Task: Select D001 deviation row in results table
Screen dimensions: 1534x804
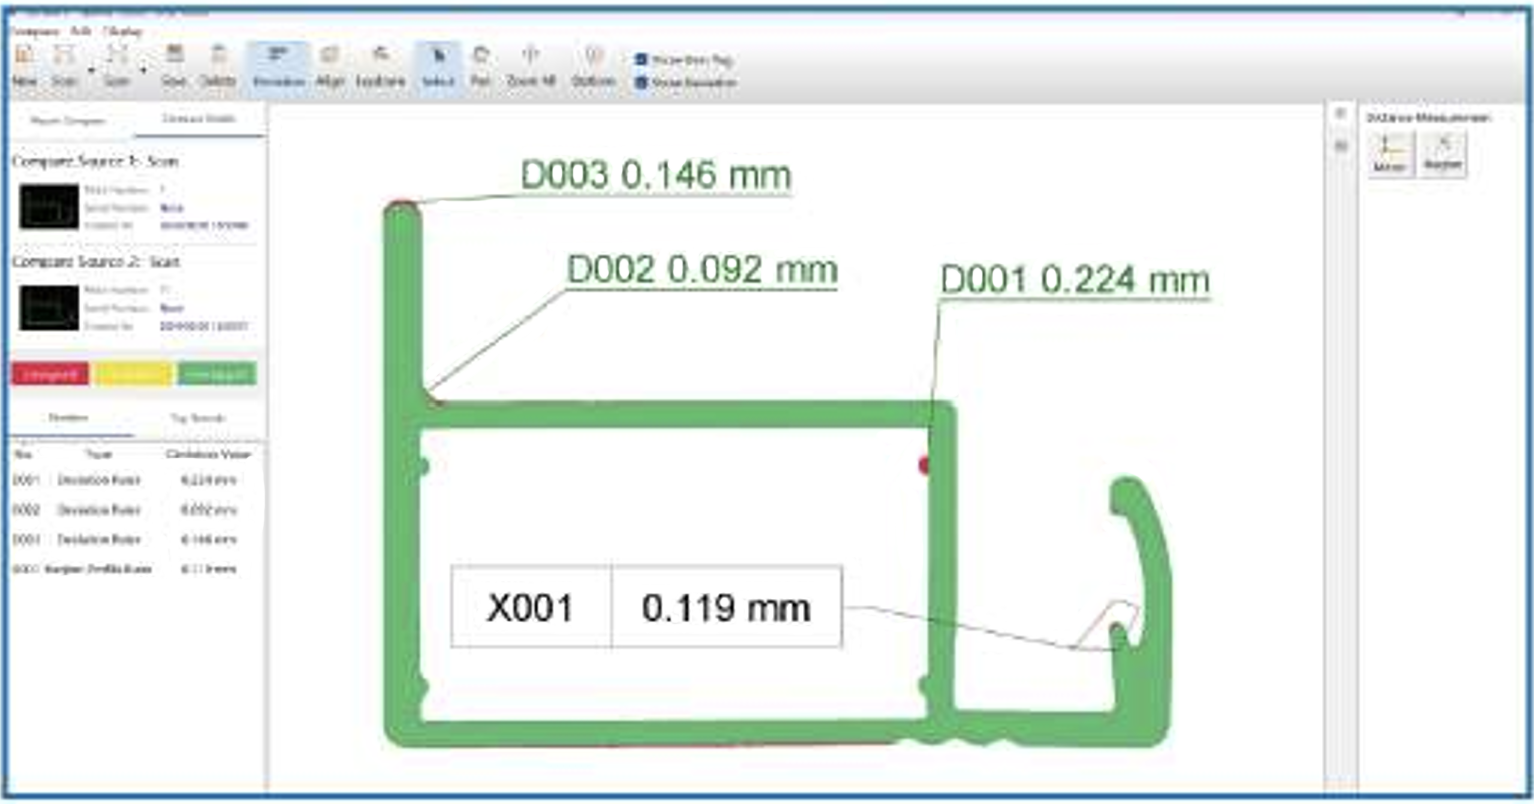Action: pos(135,480)
